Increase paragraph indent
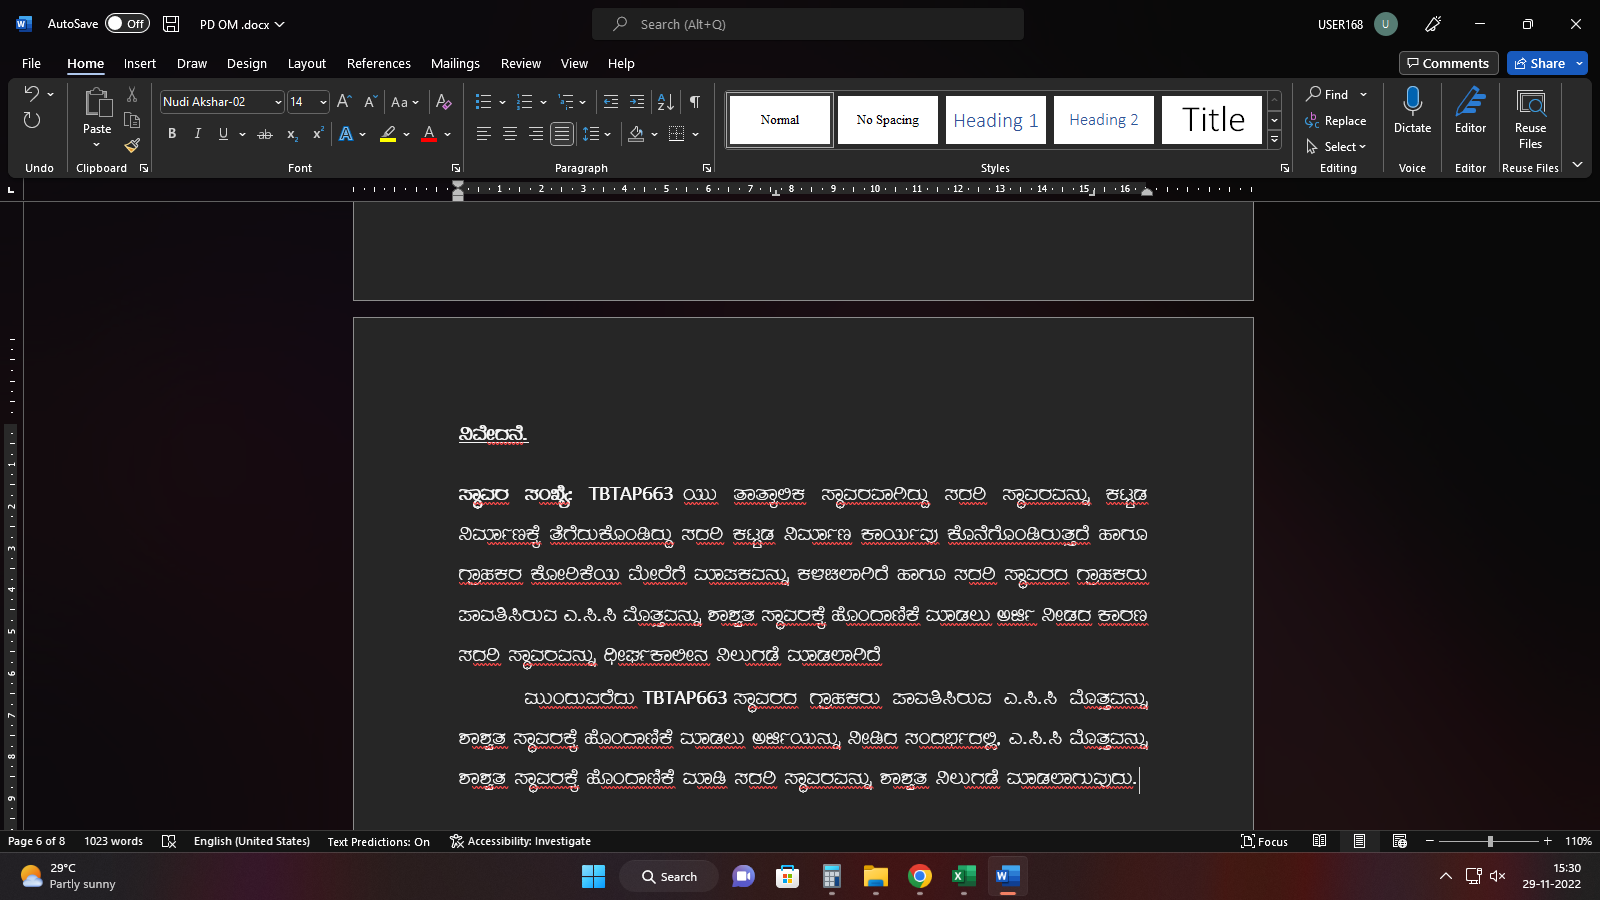1600x900 pixels. click(636, 102)
